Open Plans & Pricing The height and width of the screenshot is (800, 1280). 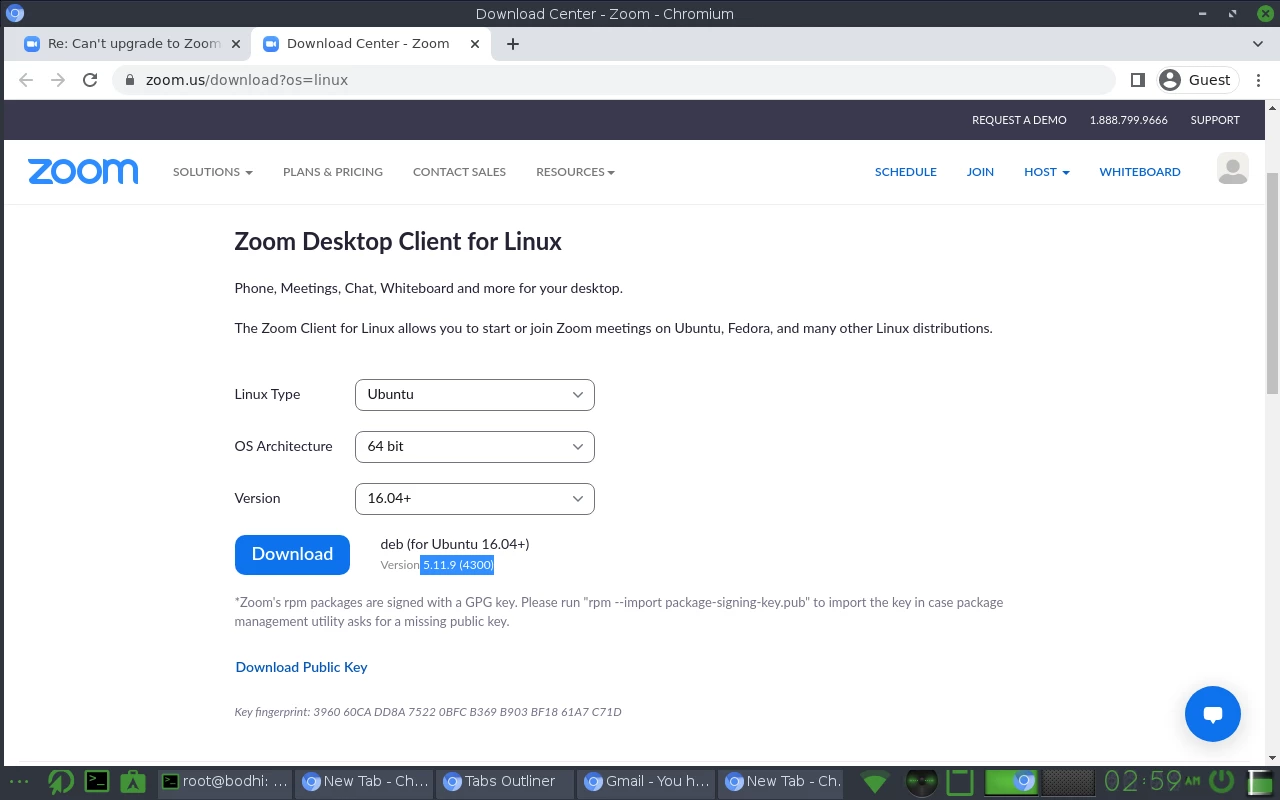[x=333, y=172]
